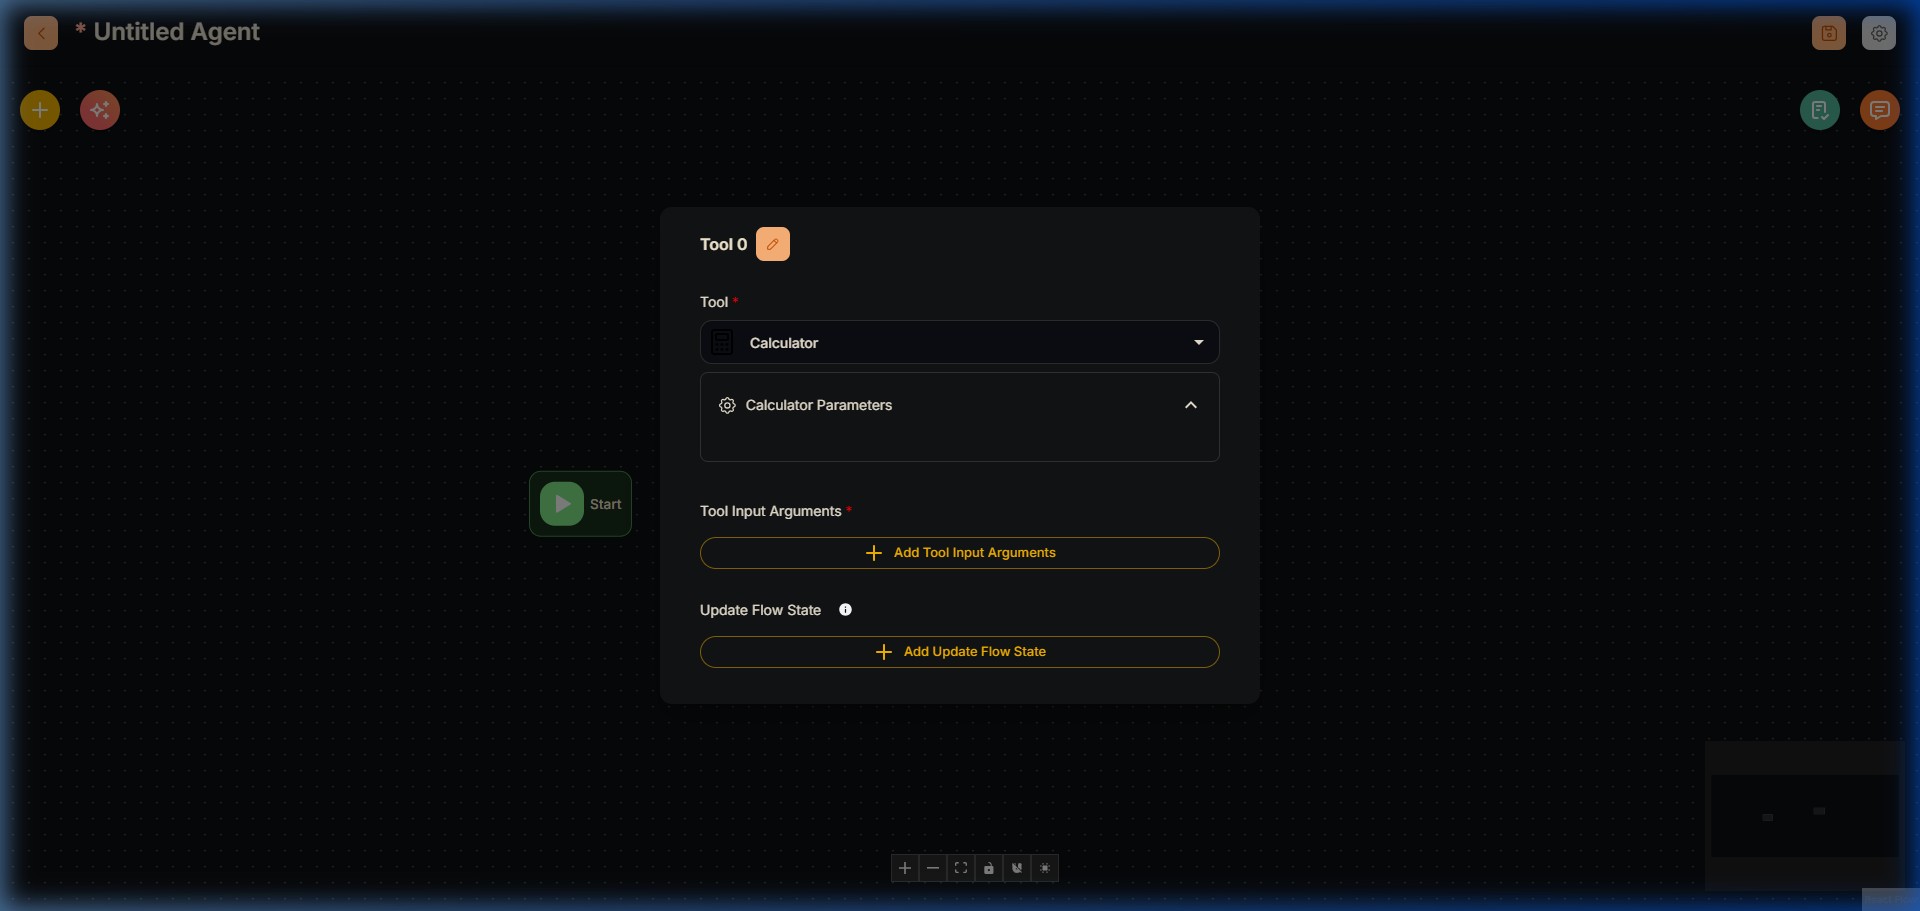The width and height of the screenshot is (1920, 911).
Task: Toggle interactivity with the crossed hand icon
Action: [1016, 868]
